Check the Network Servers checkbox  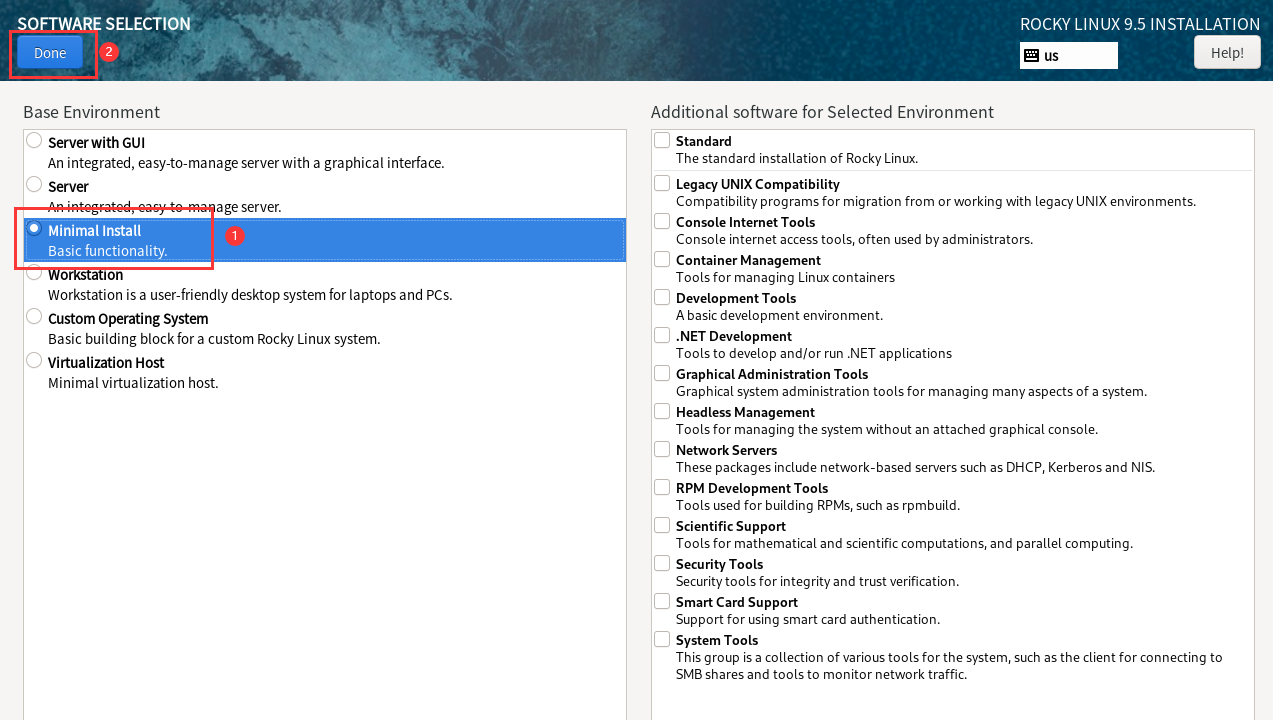662,449
